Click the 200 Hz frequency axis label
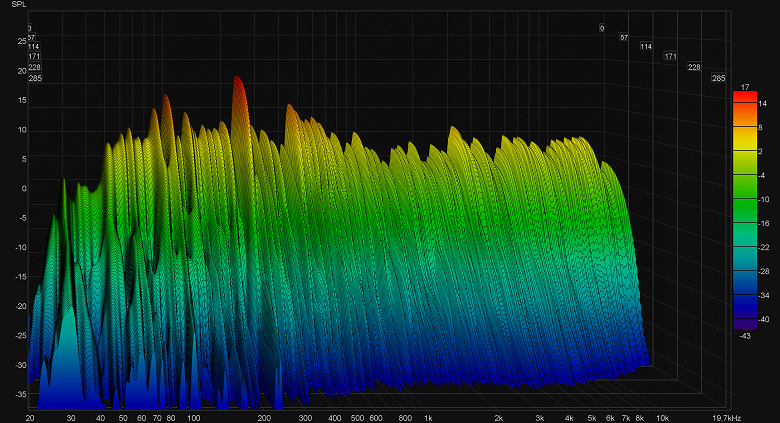This screenshot has width=780, height=423. pos(264,418)
